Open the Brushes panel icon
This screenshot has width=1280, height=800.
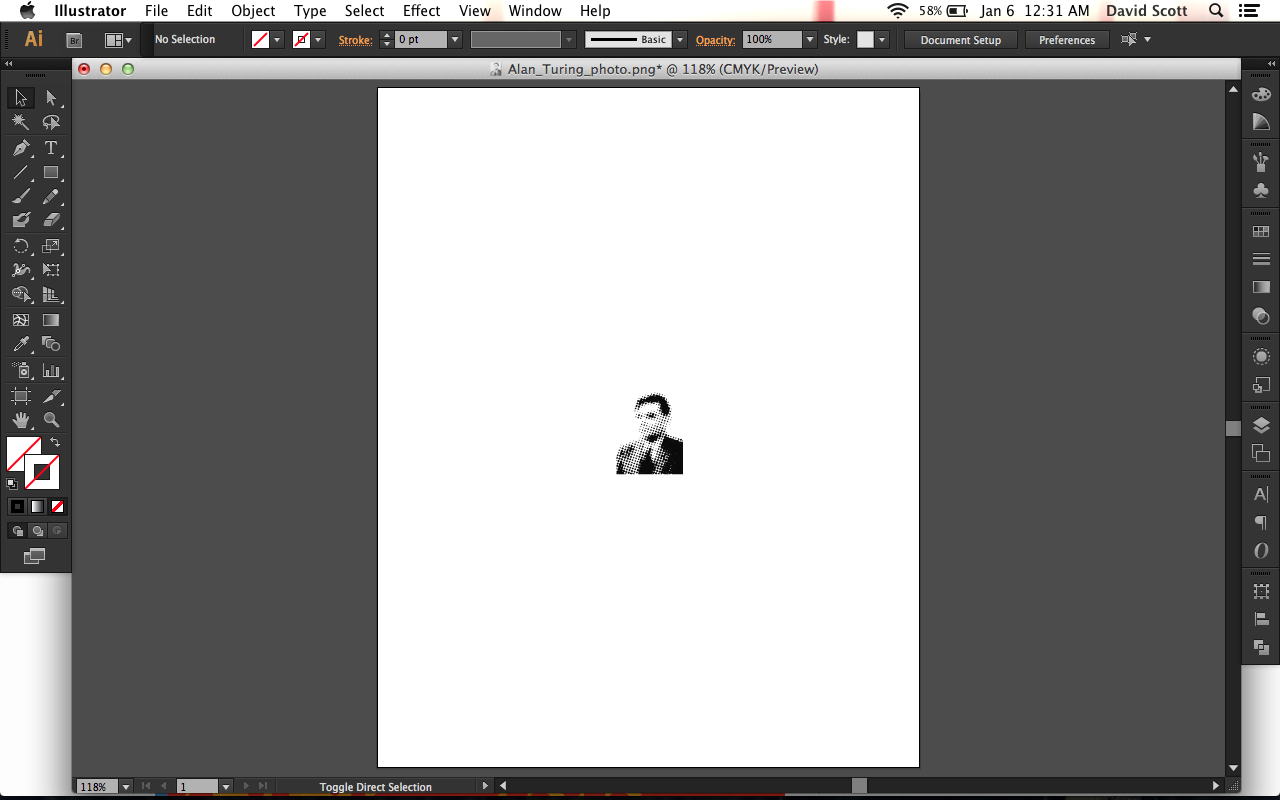coord(1261,160)
